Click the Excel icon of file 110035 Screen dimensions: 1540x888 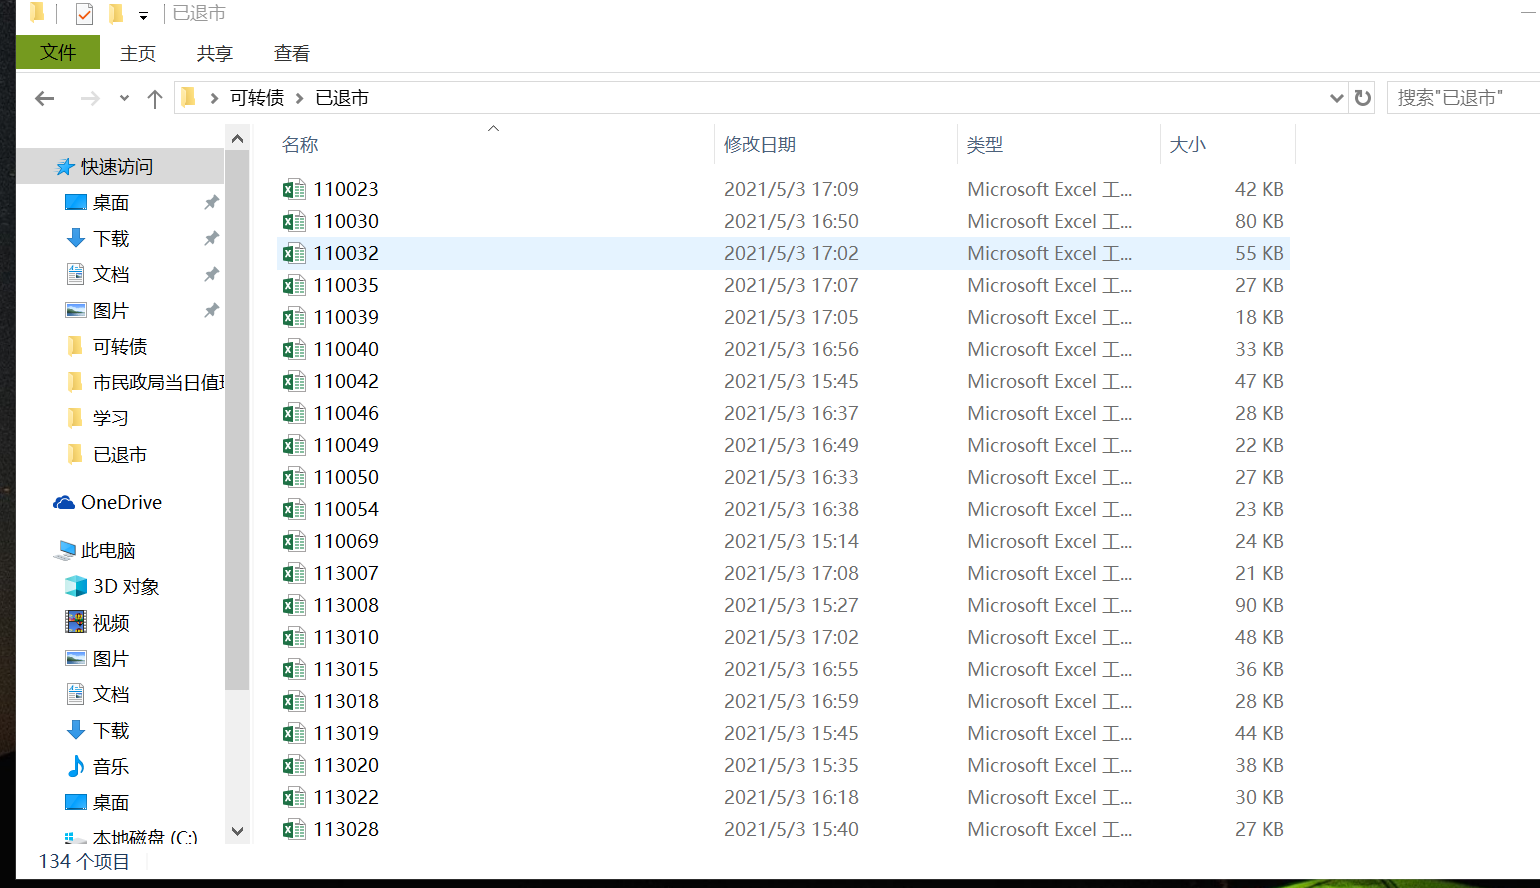click(x=294, y=285)
